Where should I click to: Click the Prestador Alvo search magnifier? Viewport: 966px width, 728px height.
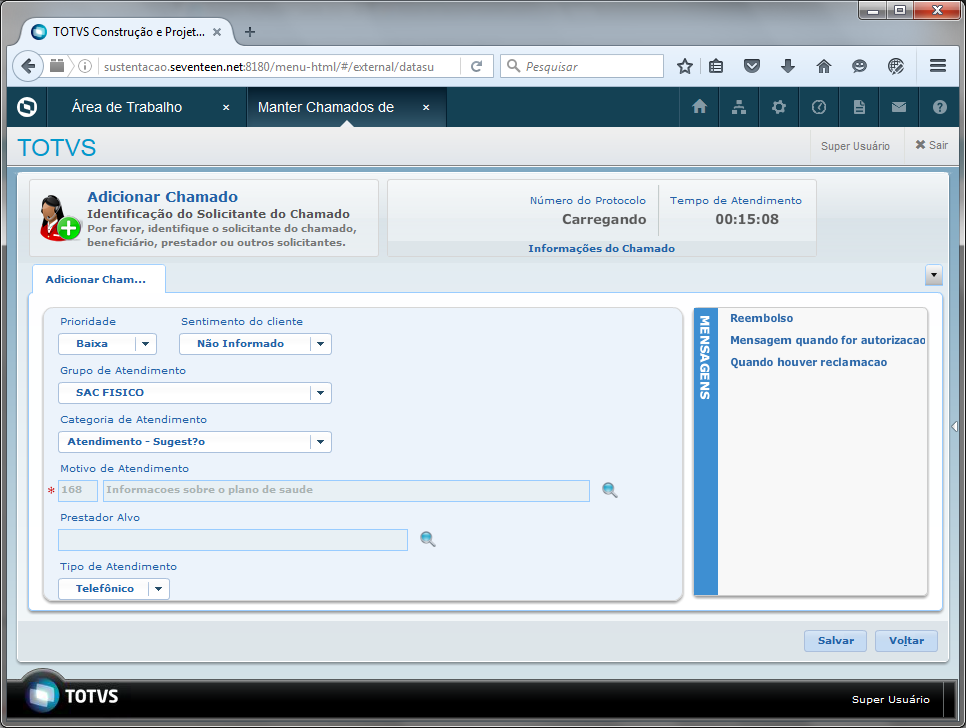[428, 540]
